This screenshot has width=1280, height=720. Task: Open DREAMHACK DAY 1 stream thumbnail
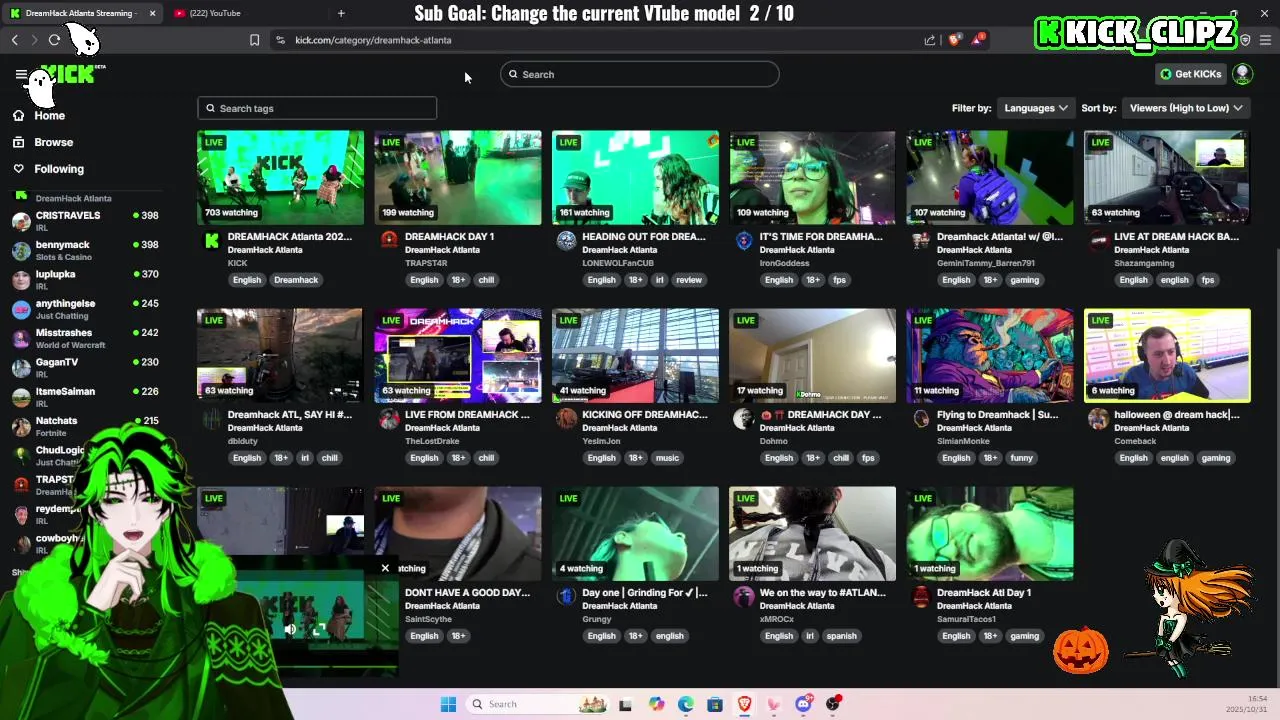click(x=458, y=177)
